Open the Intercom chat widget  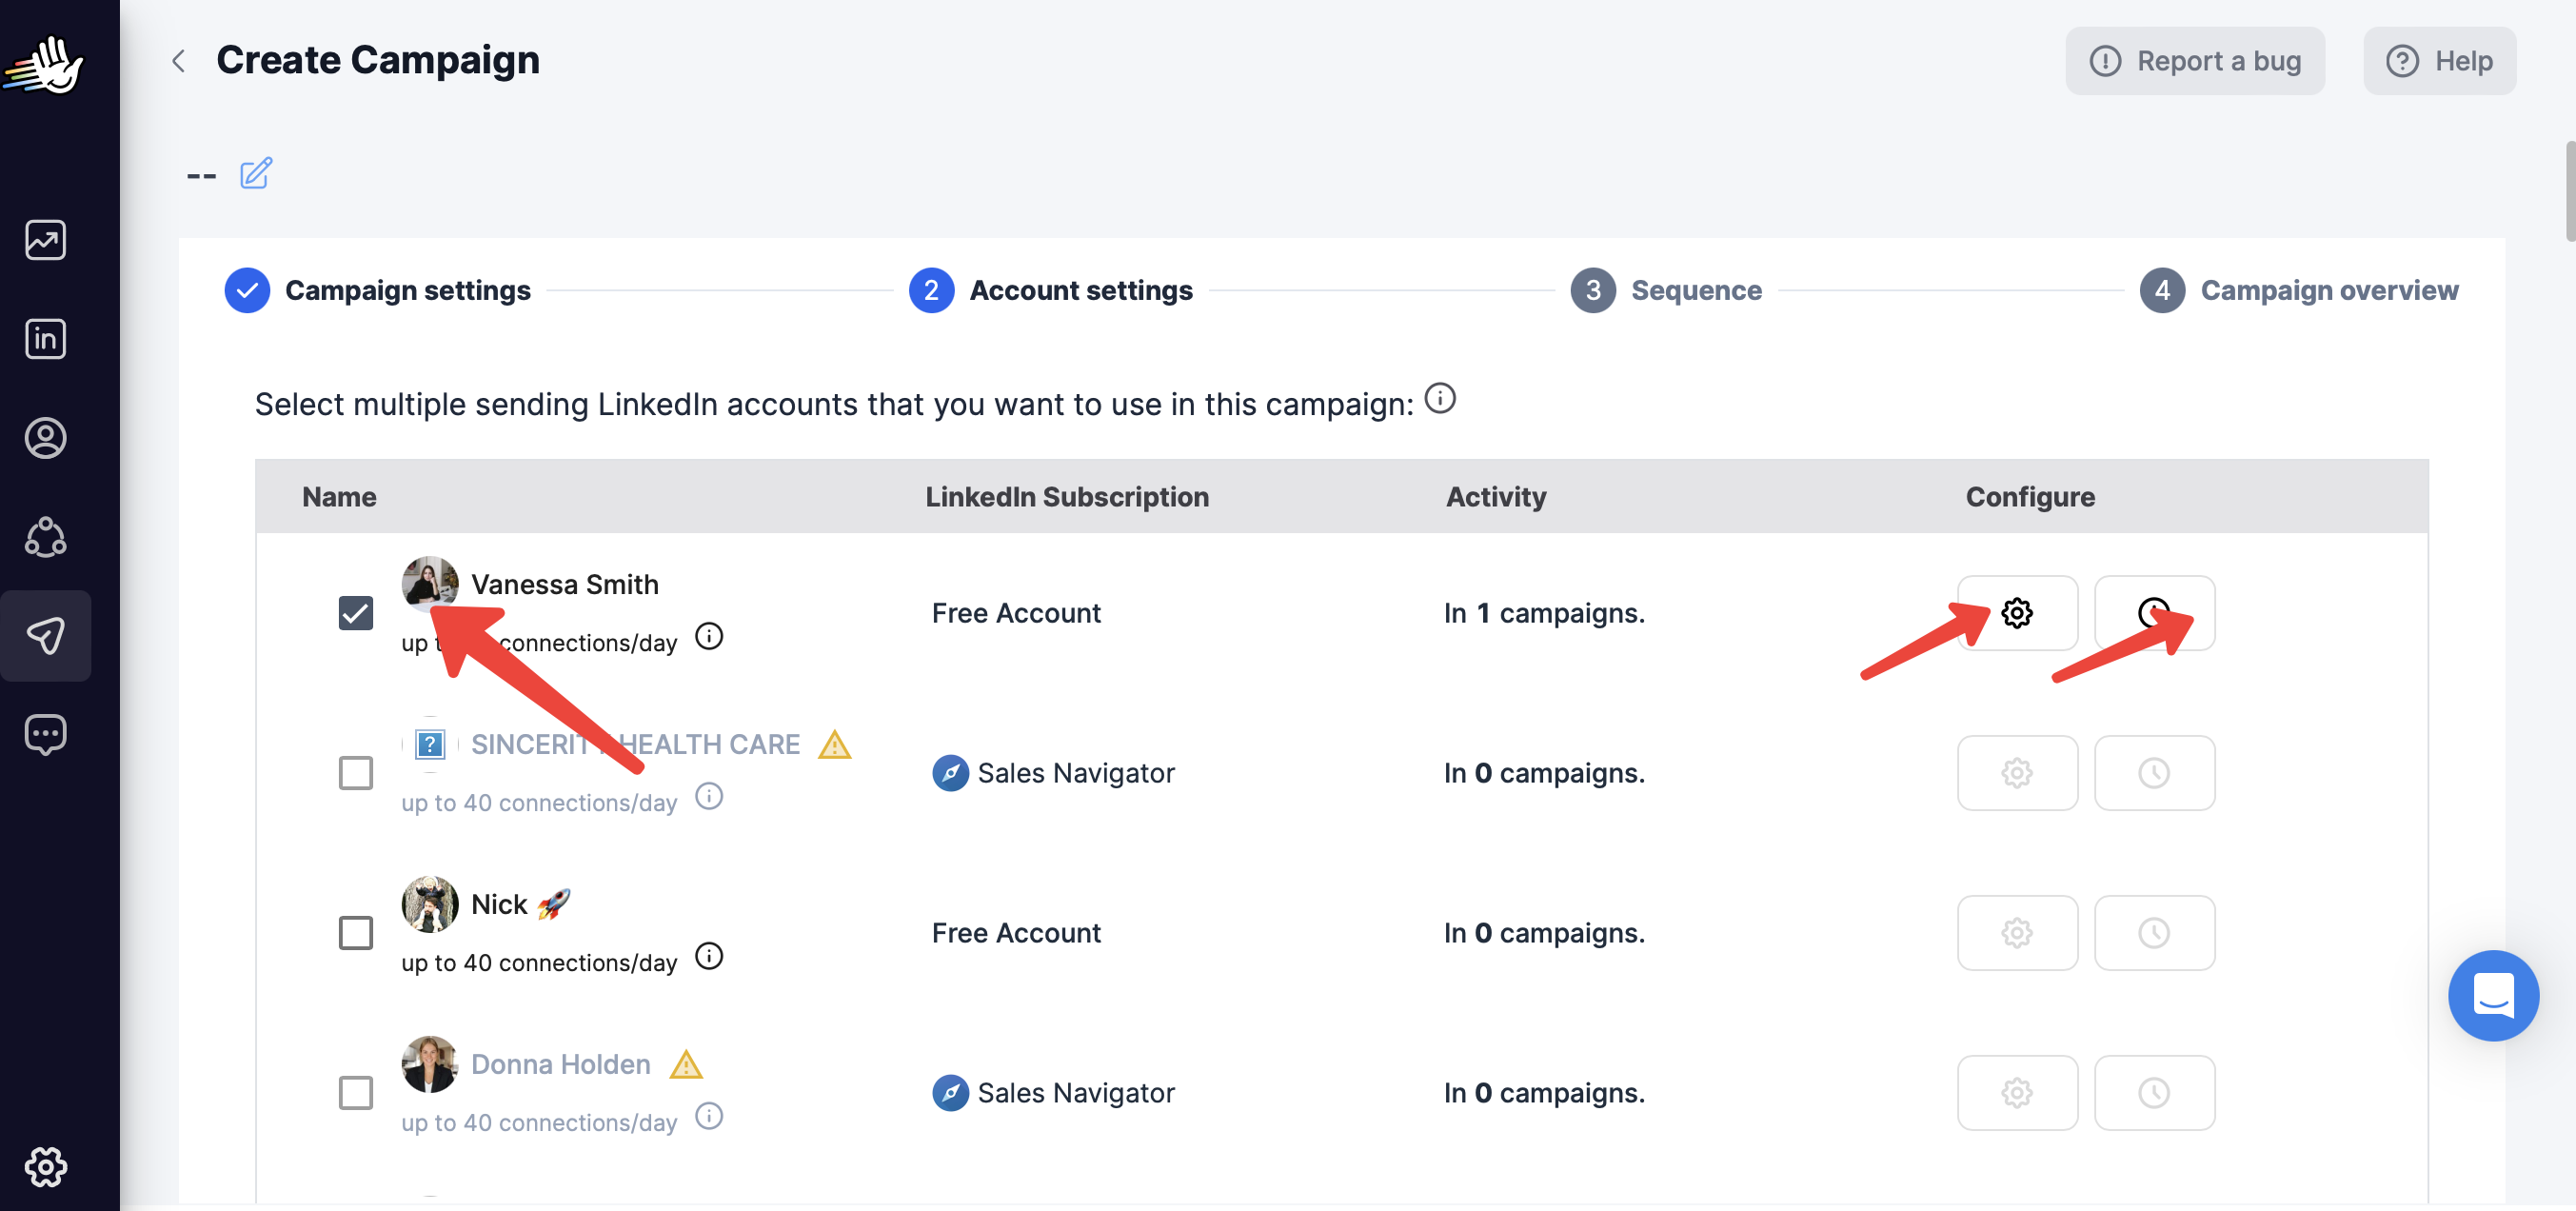click(x=2492, y=995)
